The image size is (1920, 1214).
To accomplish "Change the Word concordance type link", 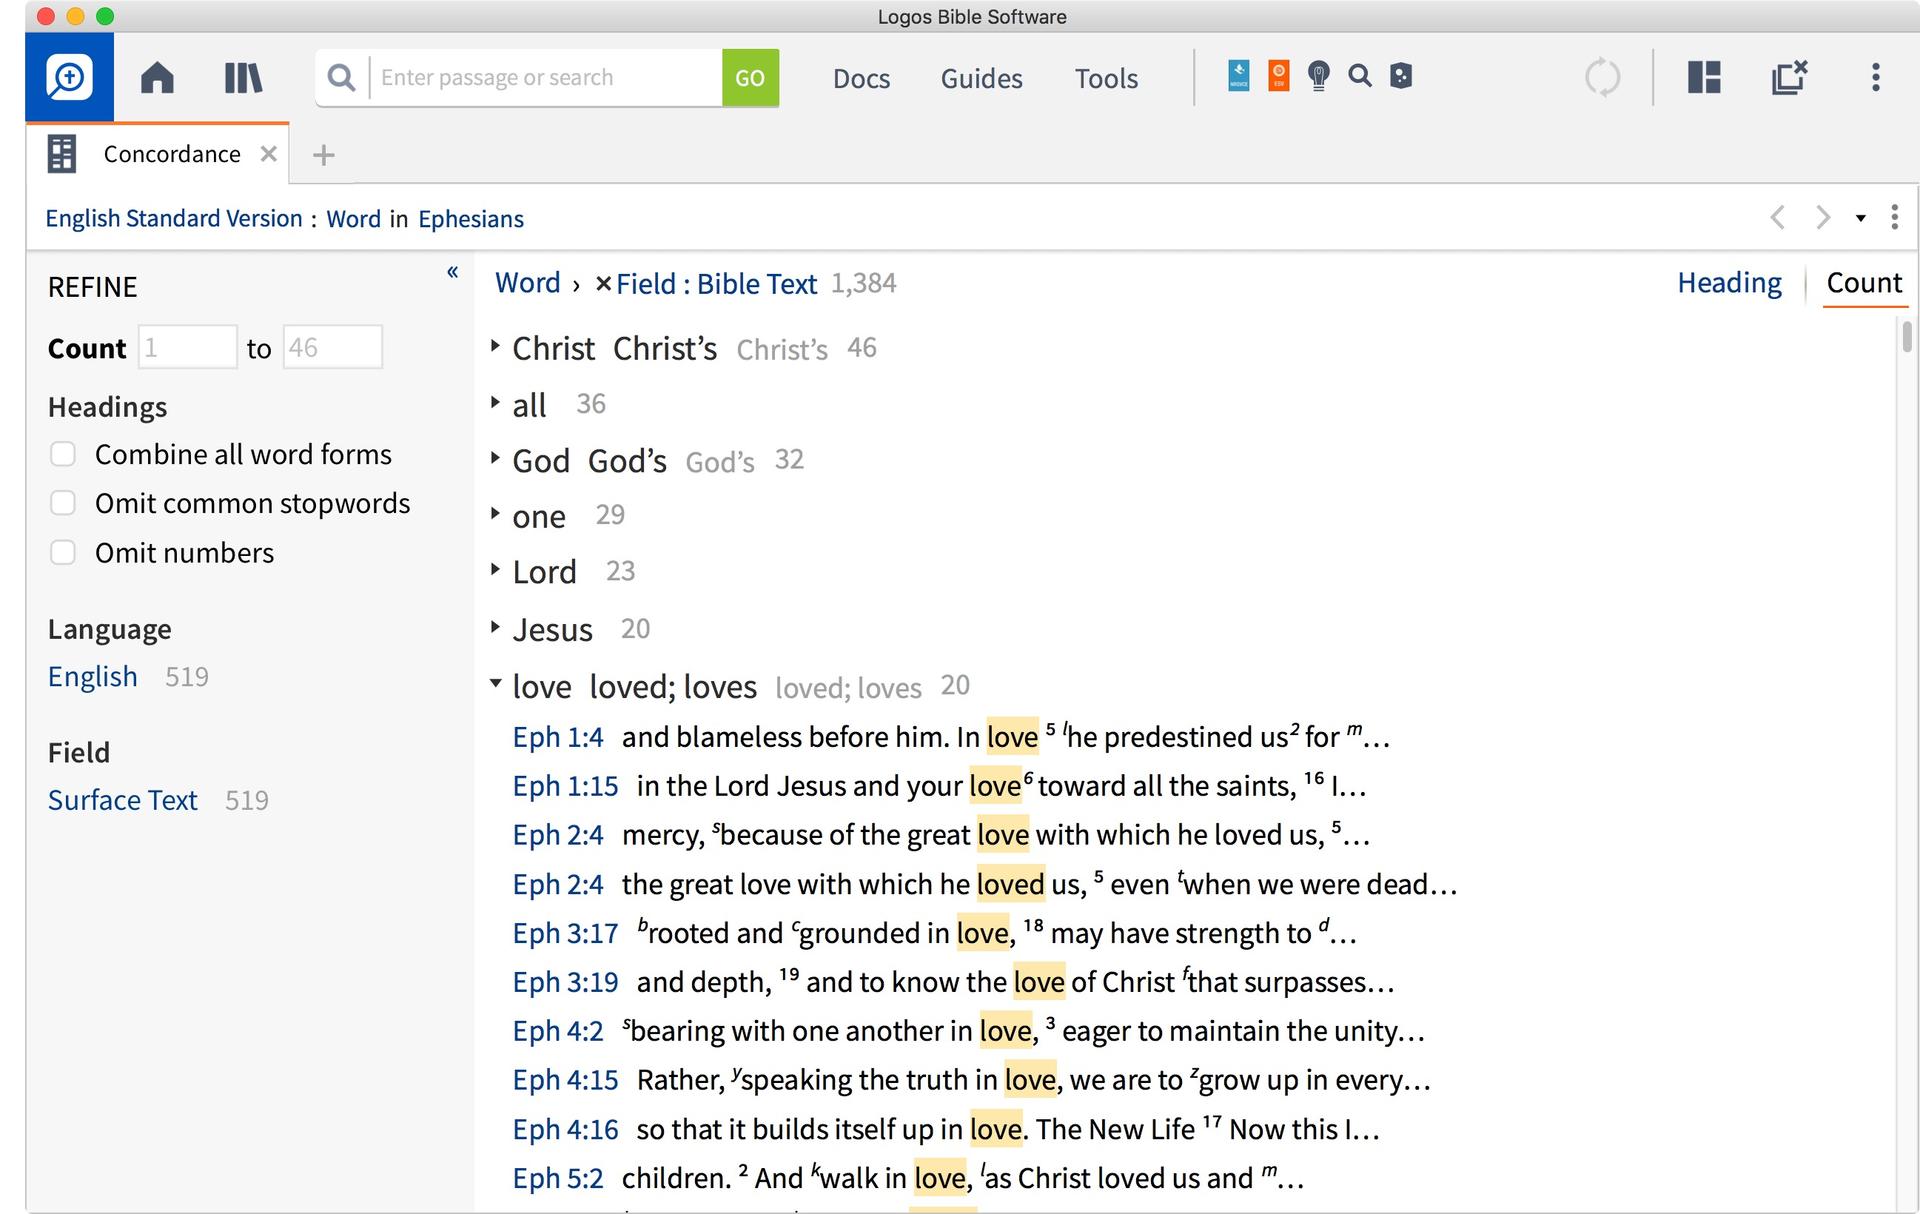I will click(354, 219).
